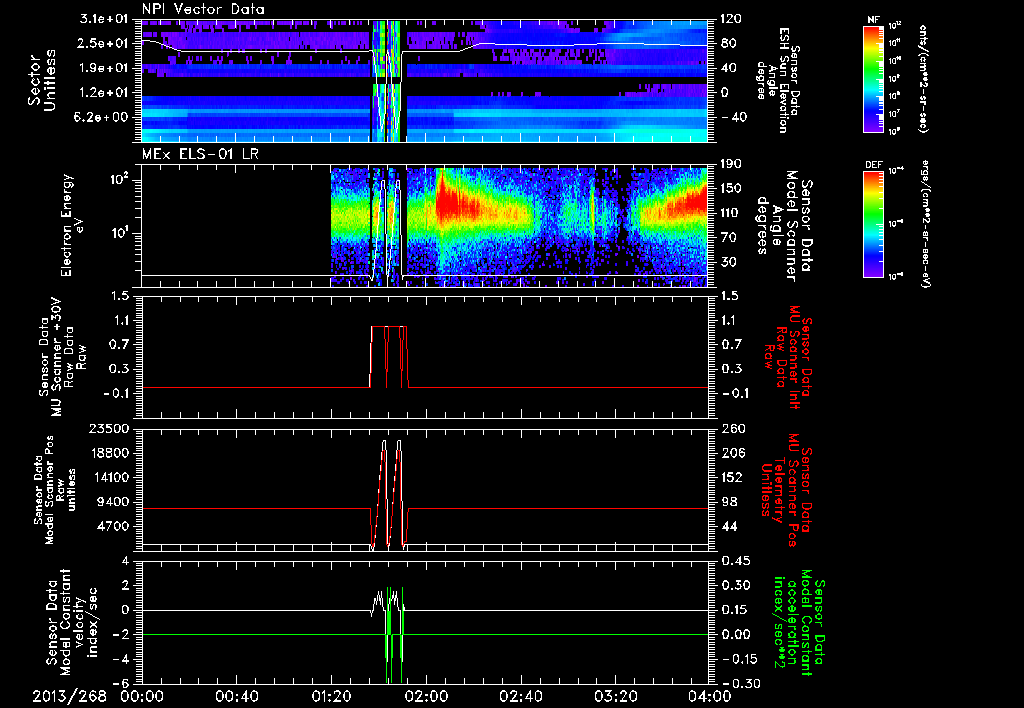Click the 01:20 time axis label
Image resolution: width=1024 pixels, height=708 pixels.
(x=331, y=696)
